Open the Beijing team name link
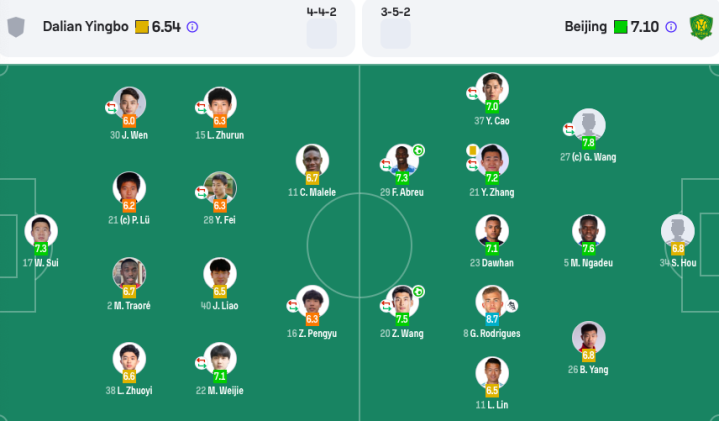The width and height of the screenshot is (719, 421). click(586, 27)
